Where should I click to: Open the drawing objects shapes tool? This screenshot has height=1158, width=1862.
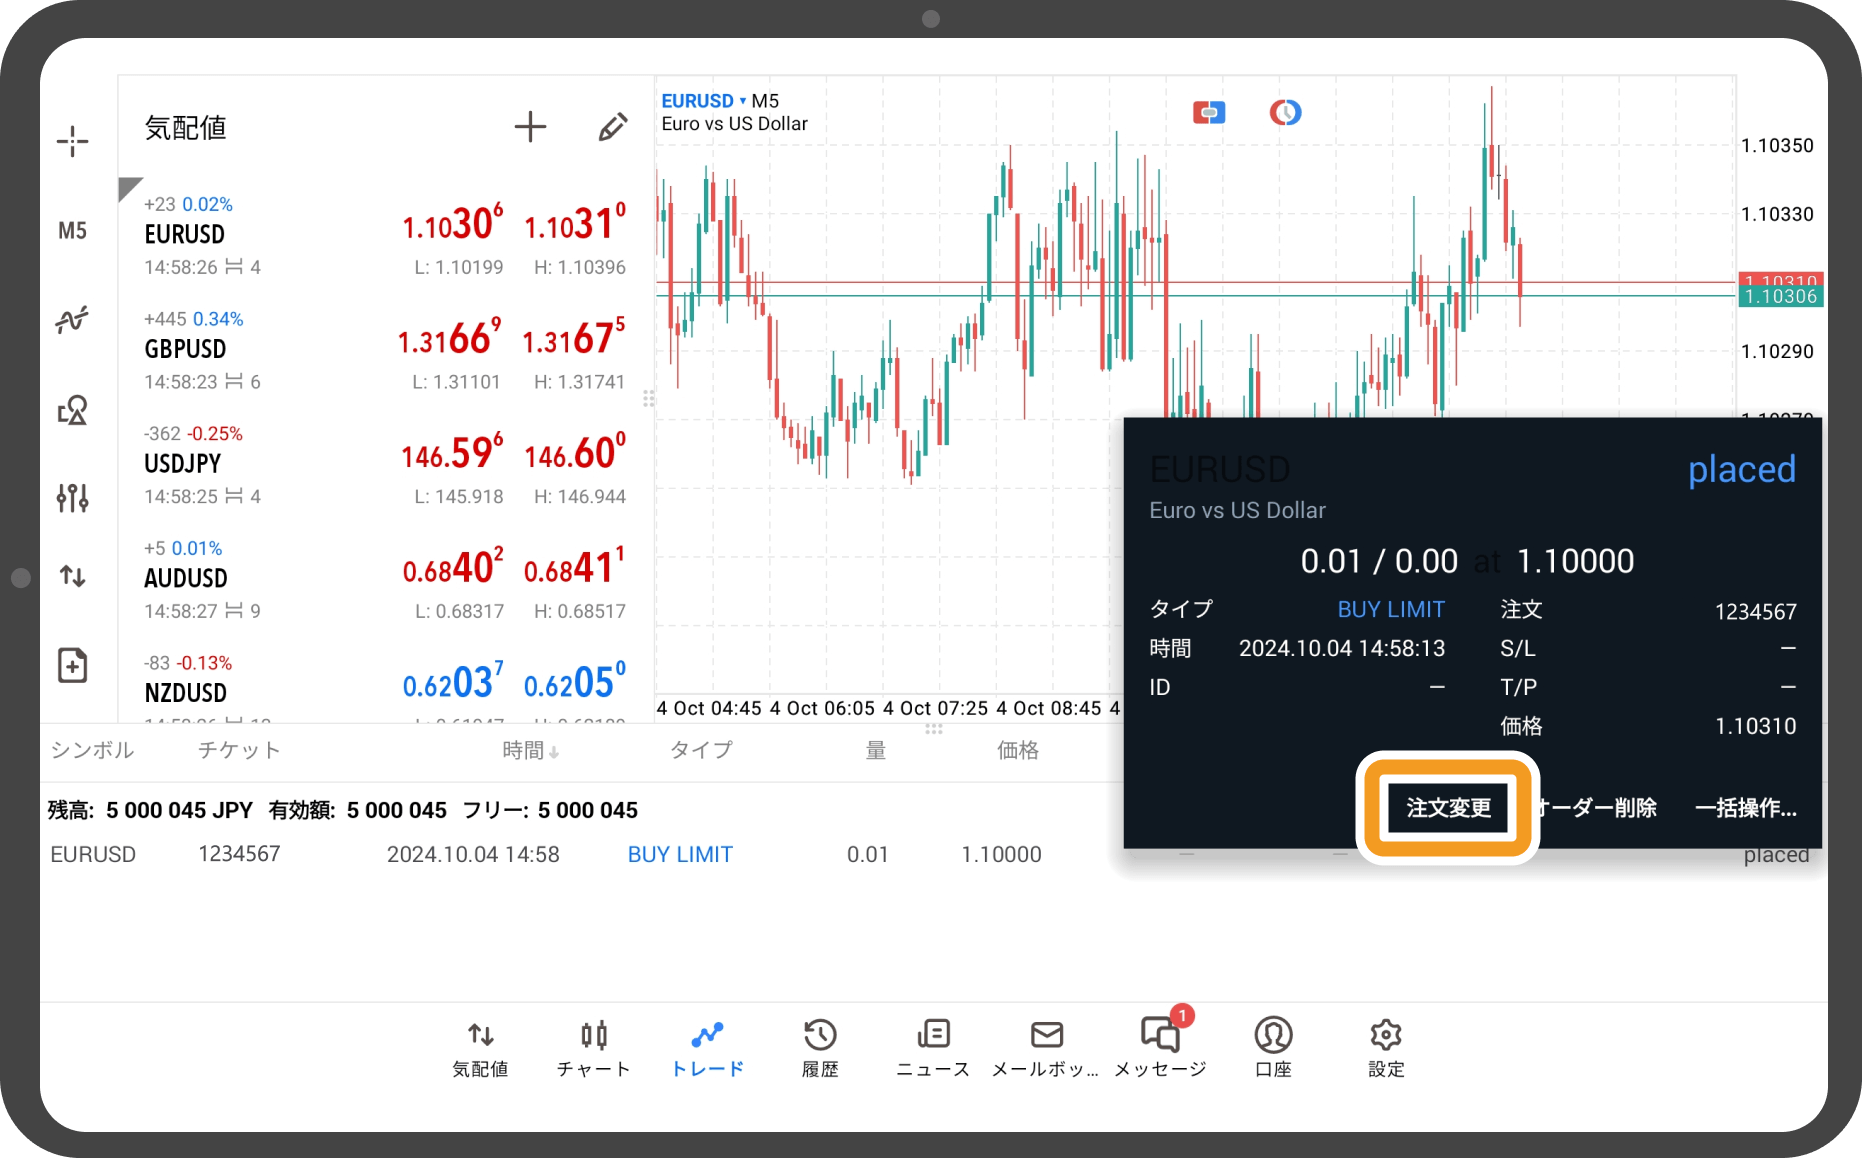click(x=72, y=410)
